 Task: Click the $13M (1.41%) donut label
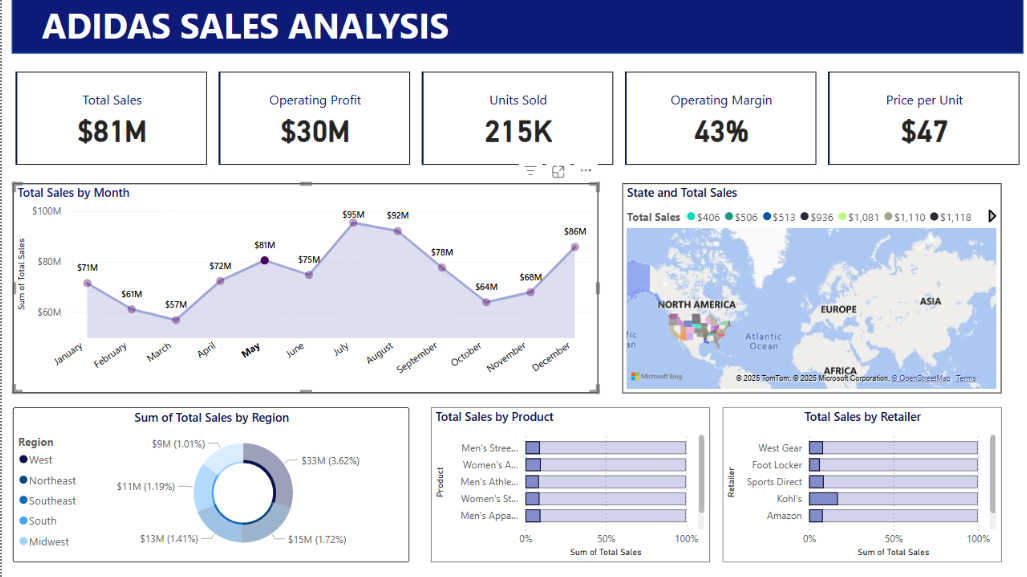coord(169,538)
